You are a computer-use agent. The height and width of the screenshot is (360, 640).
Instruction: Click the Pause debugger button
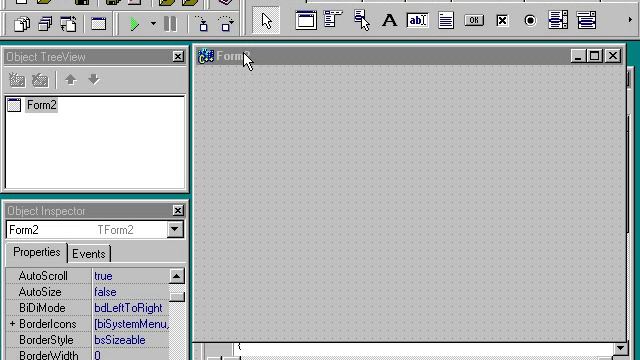click(170, 24)
